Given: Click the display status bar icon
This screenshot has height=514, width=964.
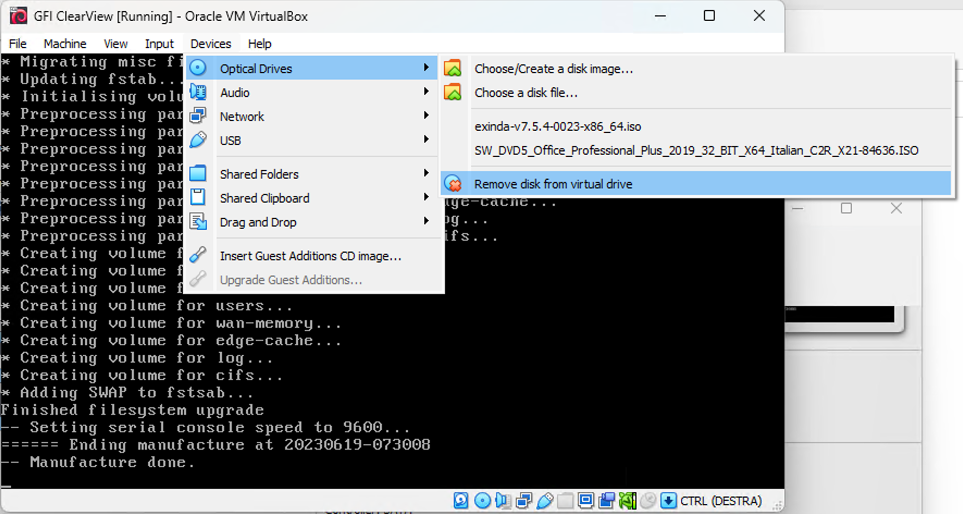Looking at the screenshot, I should pyautogui.click(x=586, y=500).
